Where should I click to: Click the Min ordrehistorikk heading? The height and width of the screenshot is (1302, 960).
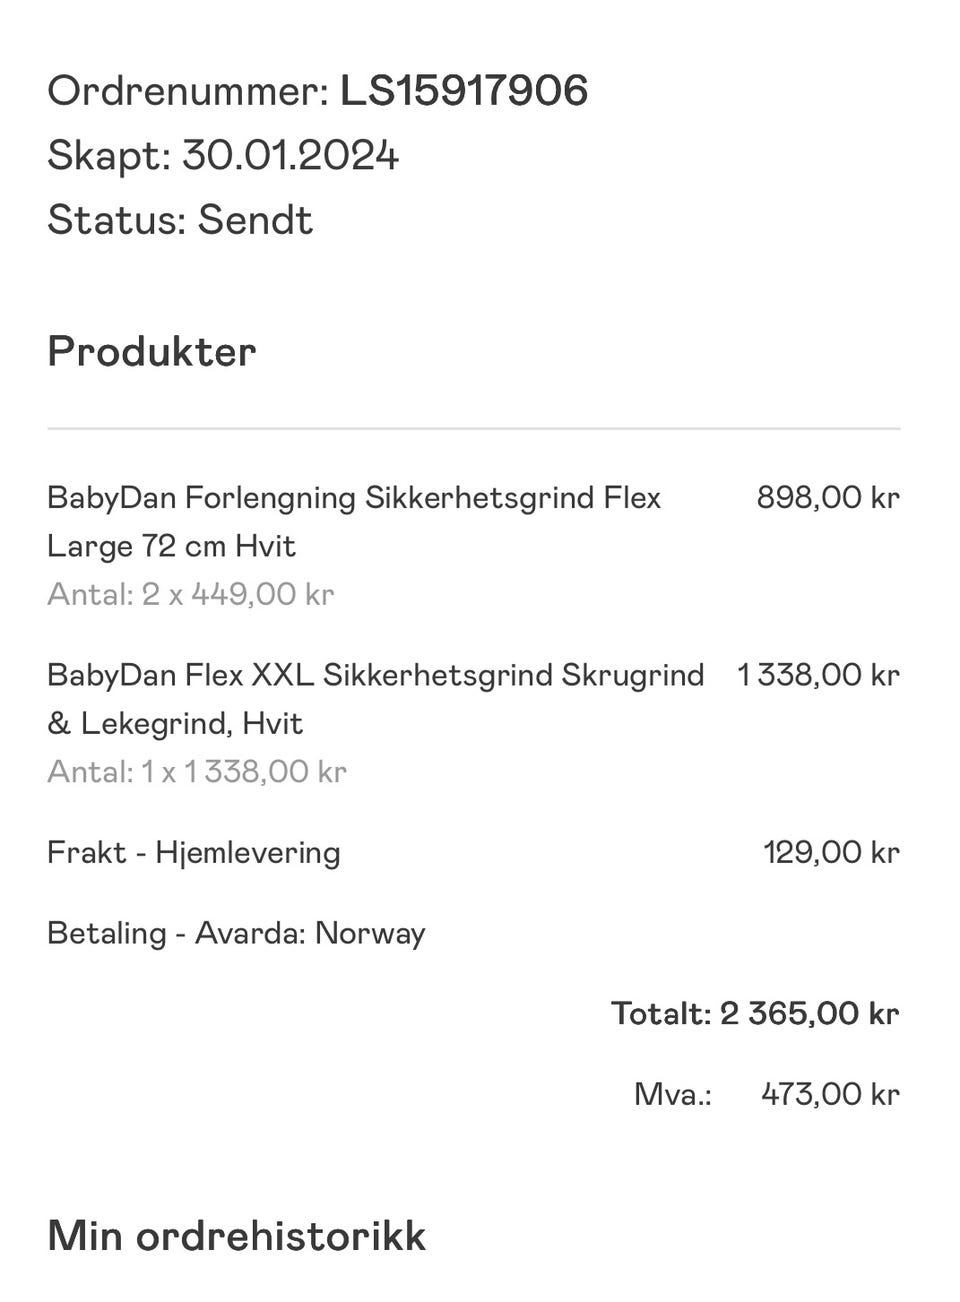(x=237, y=1237)
